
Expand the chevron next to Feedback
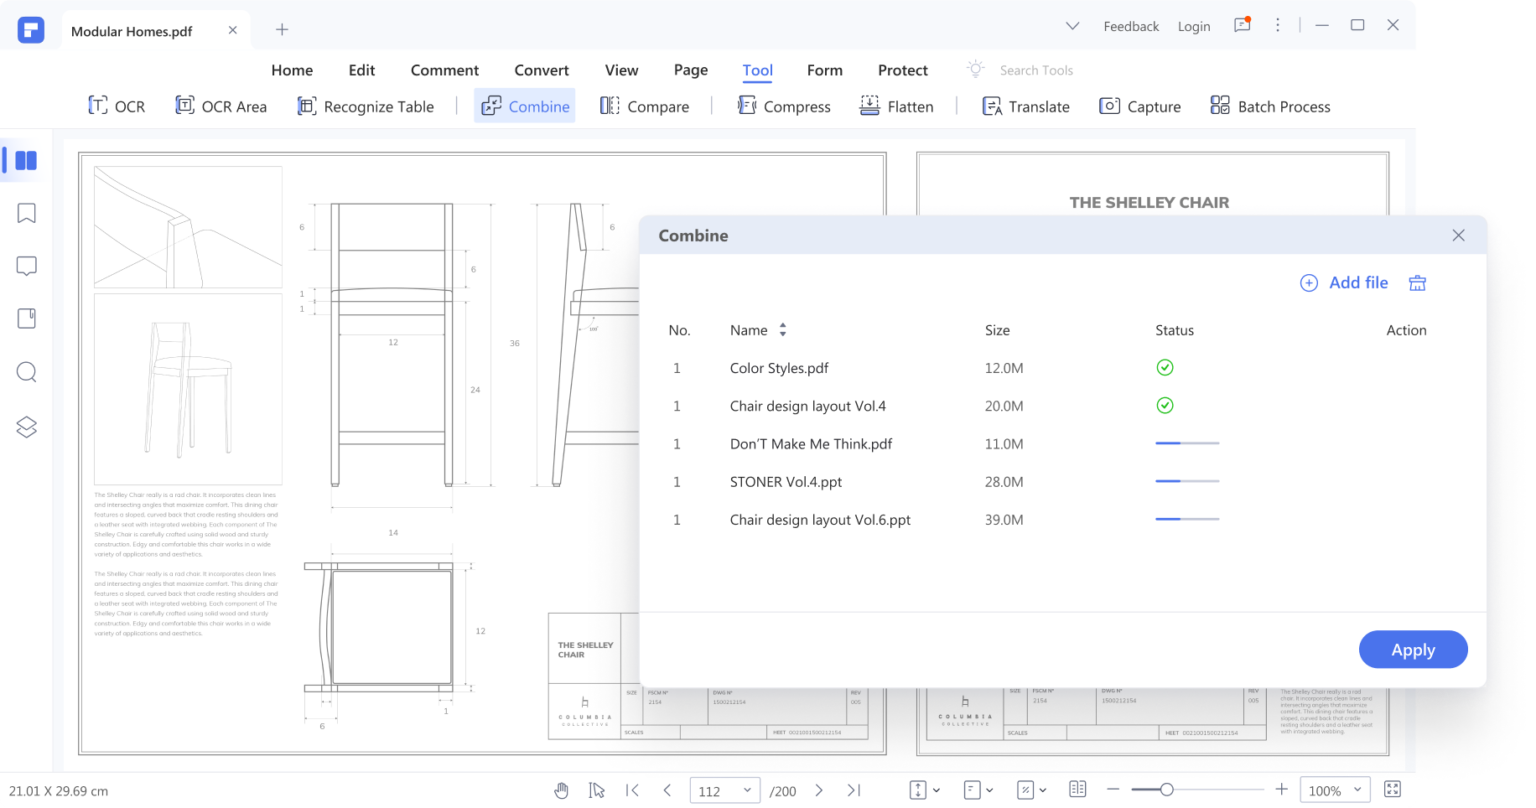[x=1071, y=26]
